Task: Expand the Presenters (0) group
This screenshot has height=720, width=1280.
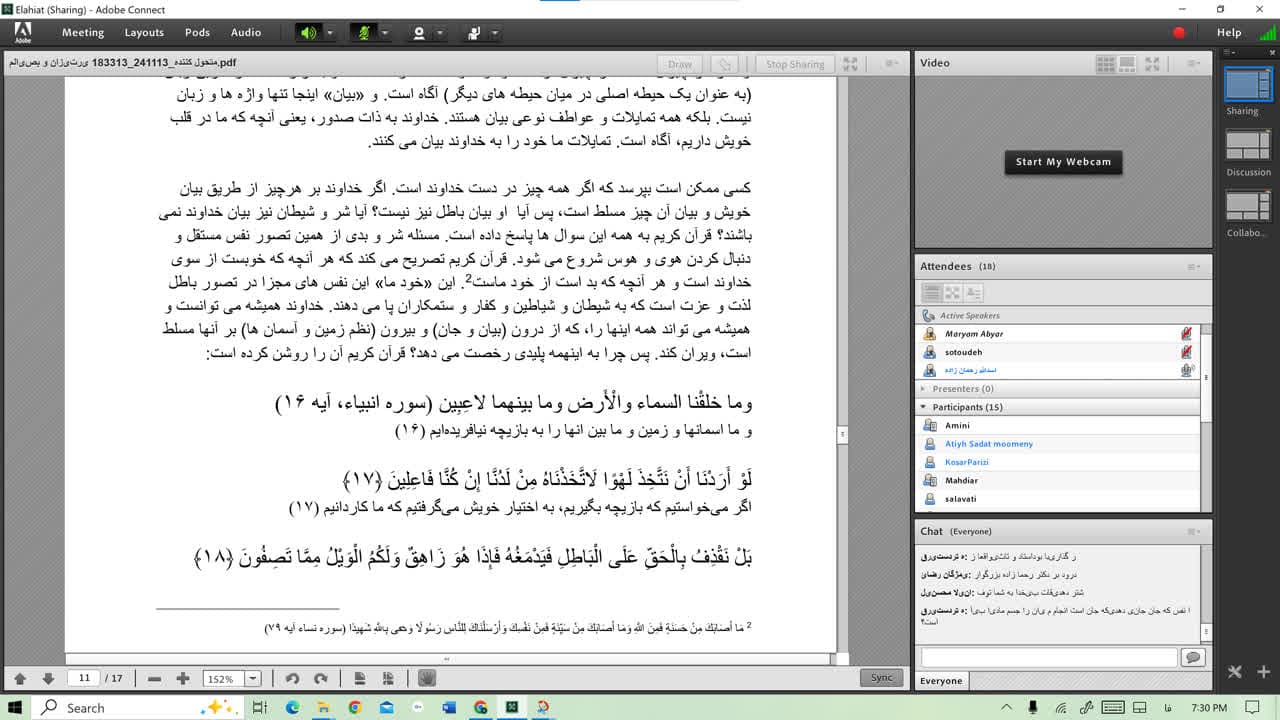Action: 923,389
